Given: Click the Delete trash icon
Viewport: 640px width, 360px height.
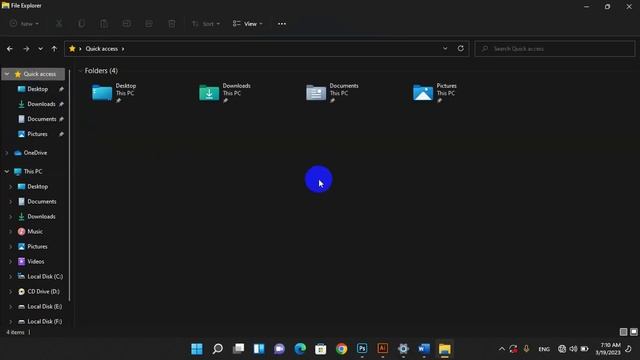Looking at the screenshot, I should tap(172, 24).
